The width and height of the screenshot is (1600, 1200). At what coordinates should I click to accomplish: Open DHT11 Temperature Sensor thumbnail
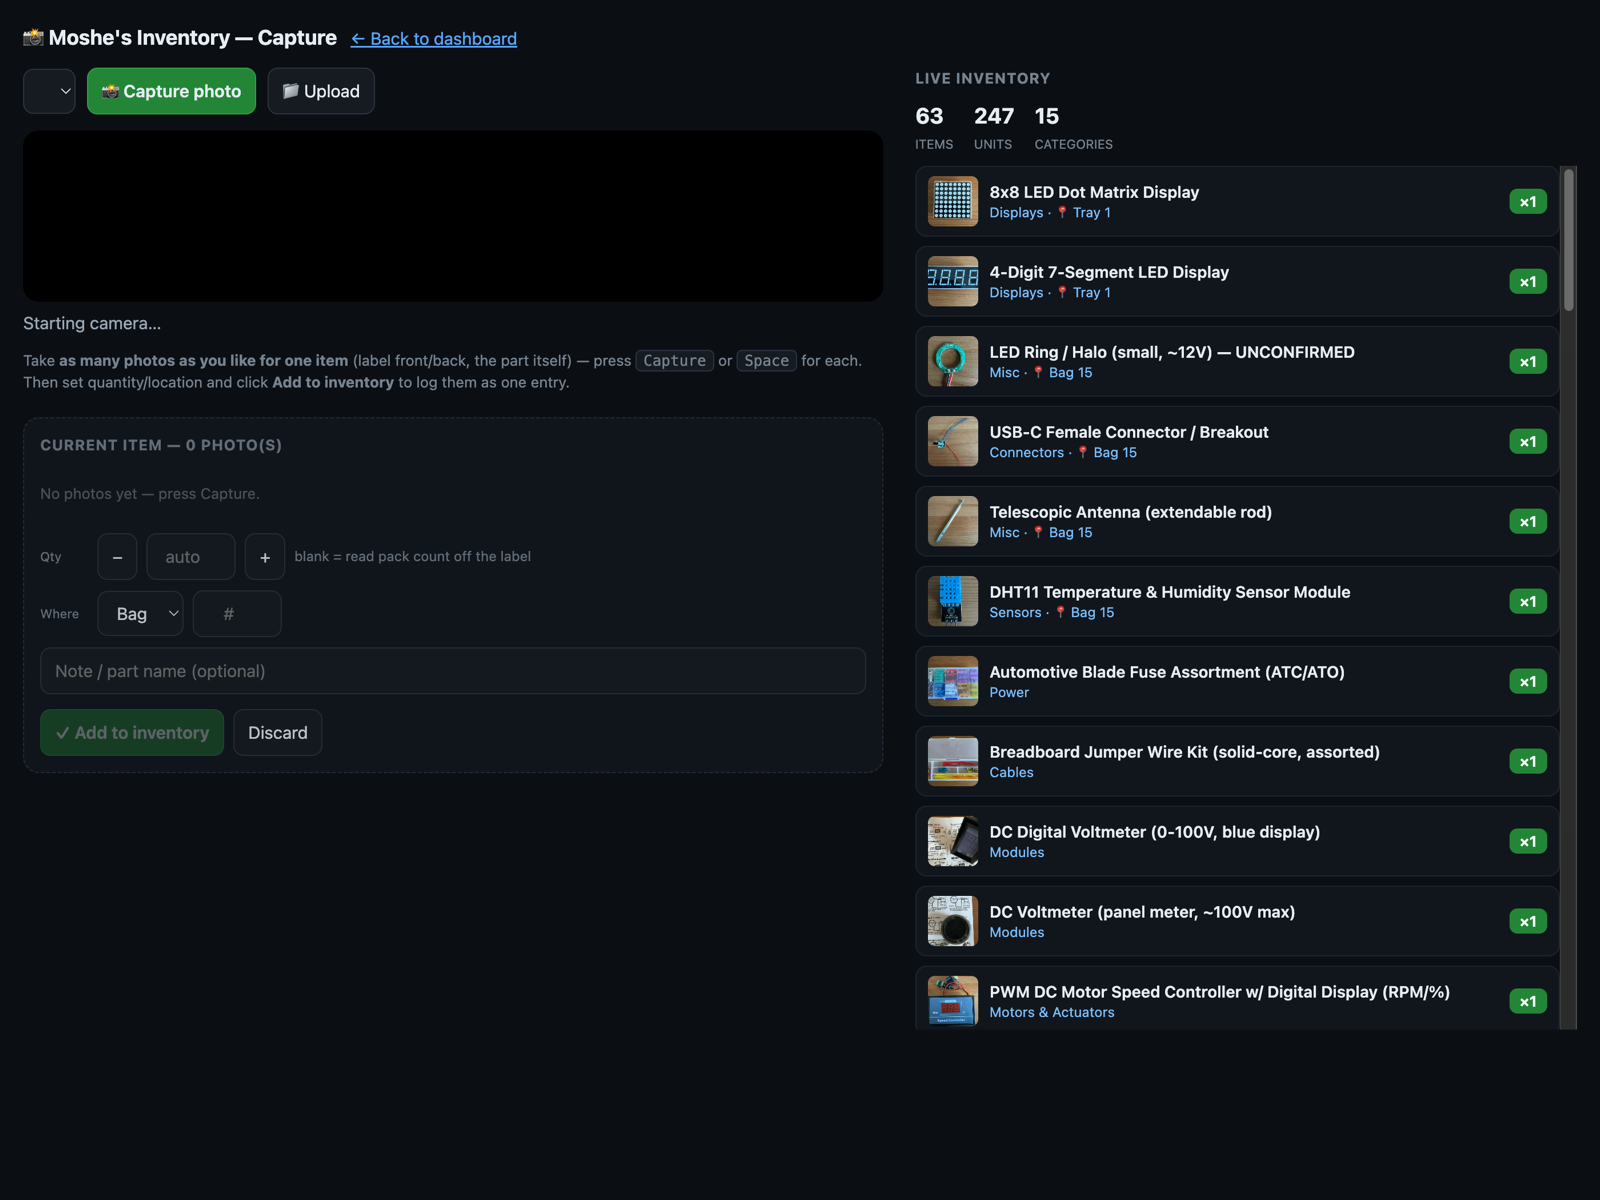point(953,601)
